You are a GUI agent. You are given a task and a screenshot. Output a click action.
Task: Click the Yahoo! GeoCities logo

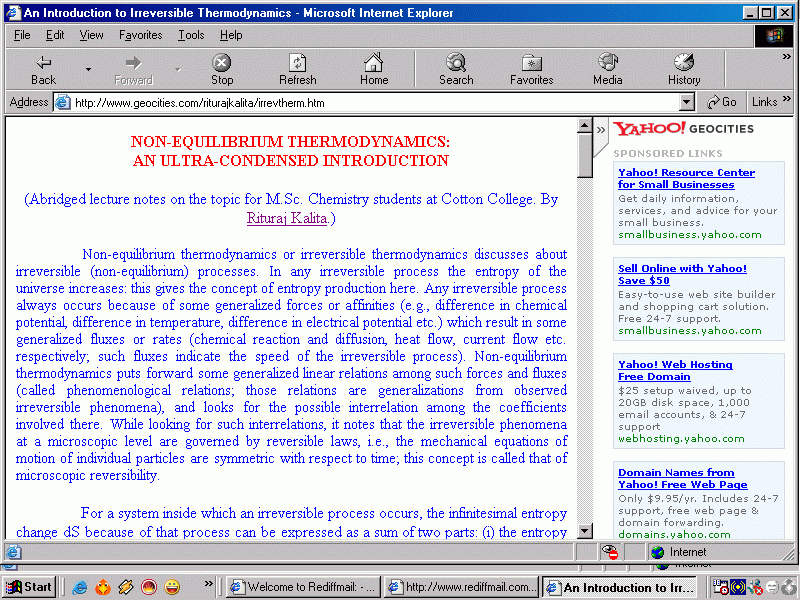click(x=683, y=129)
